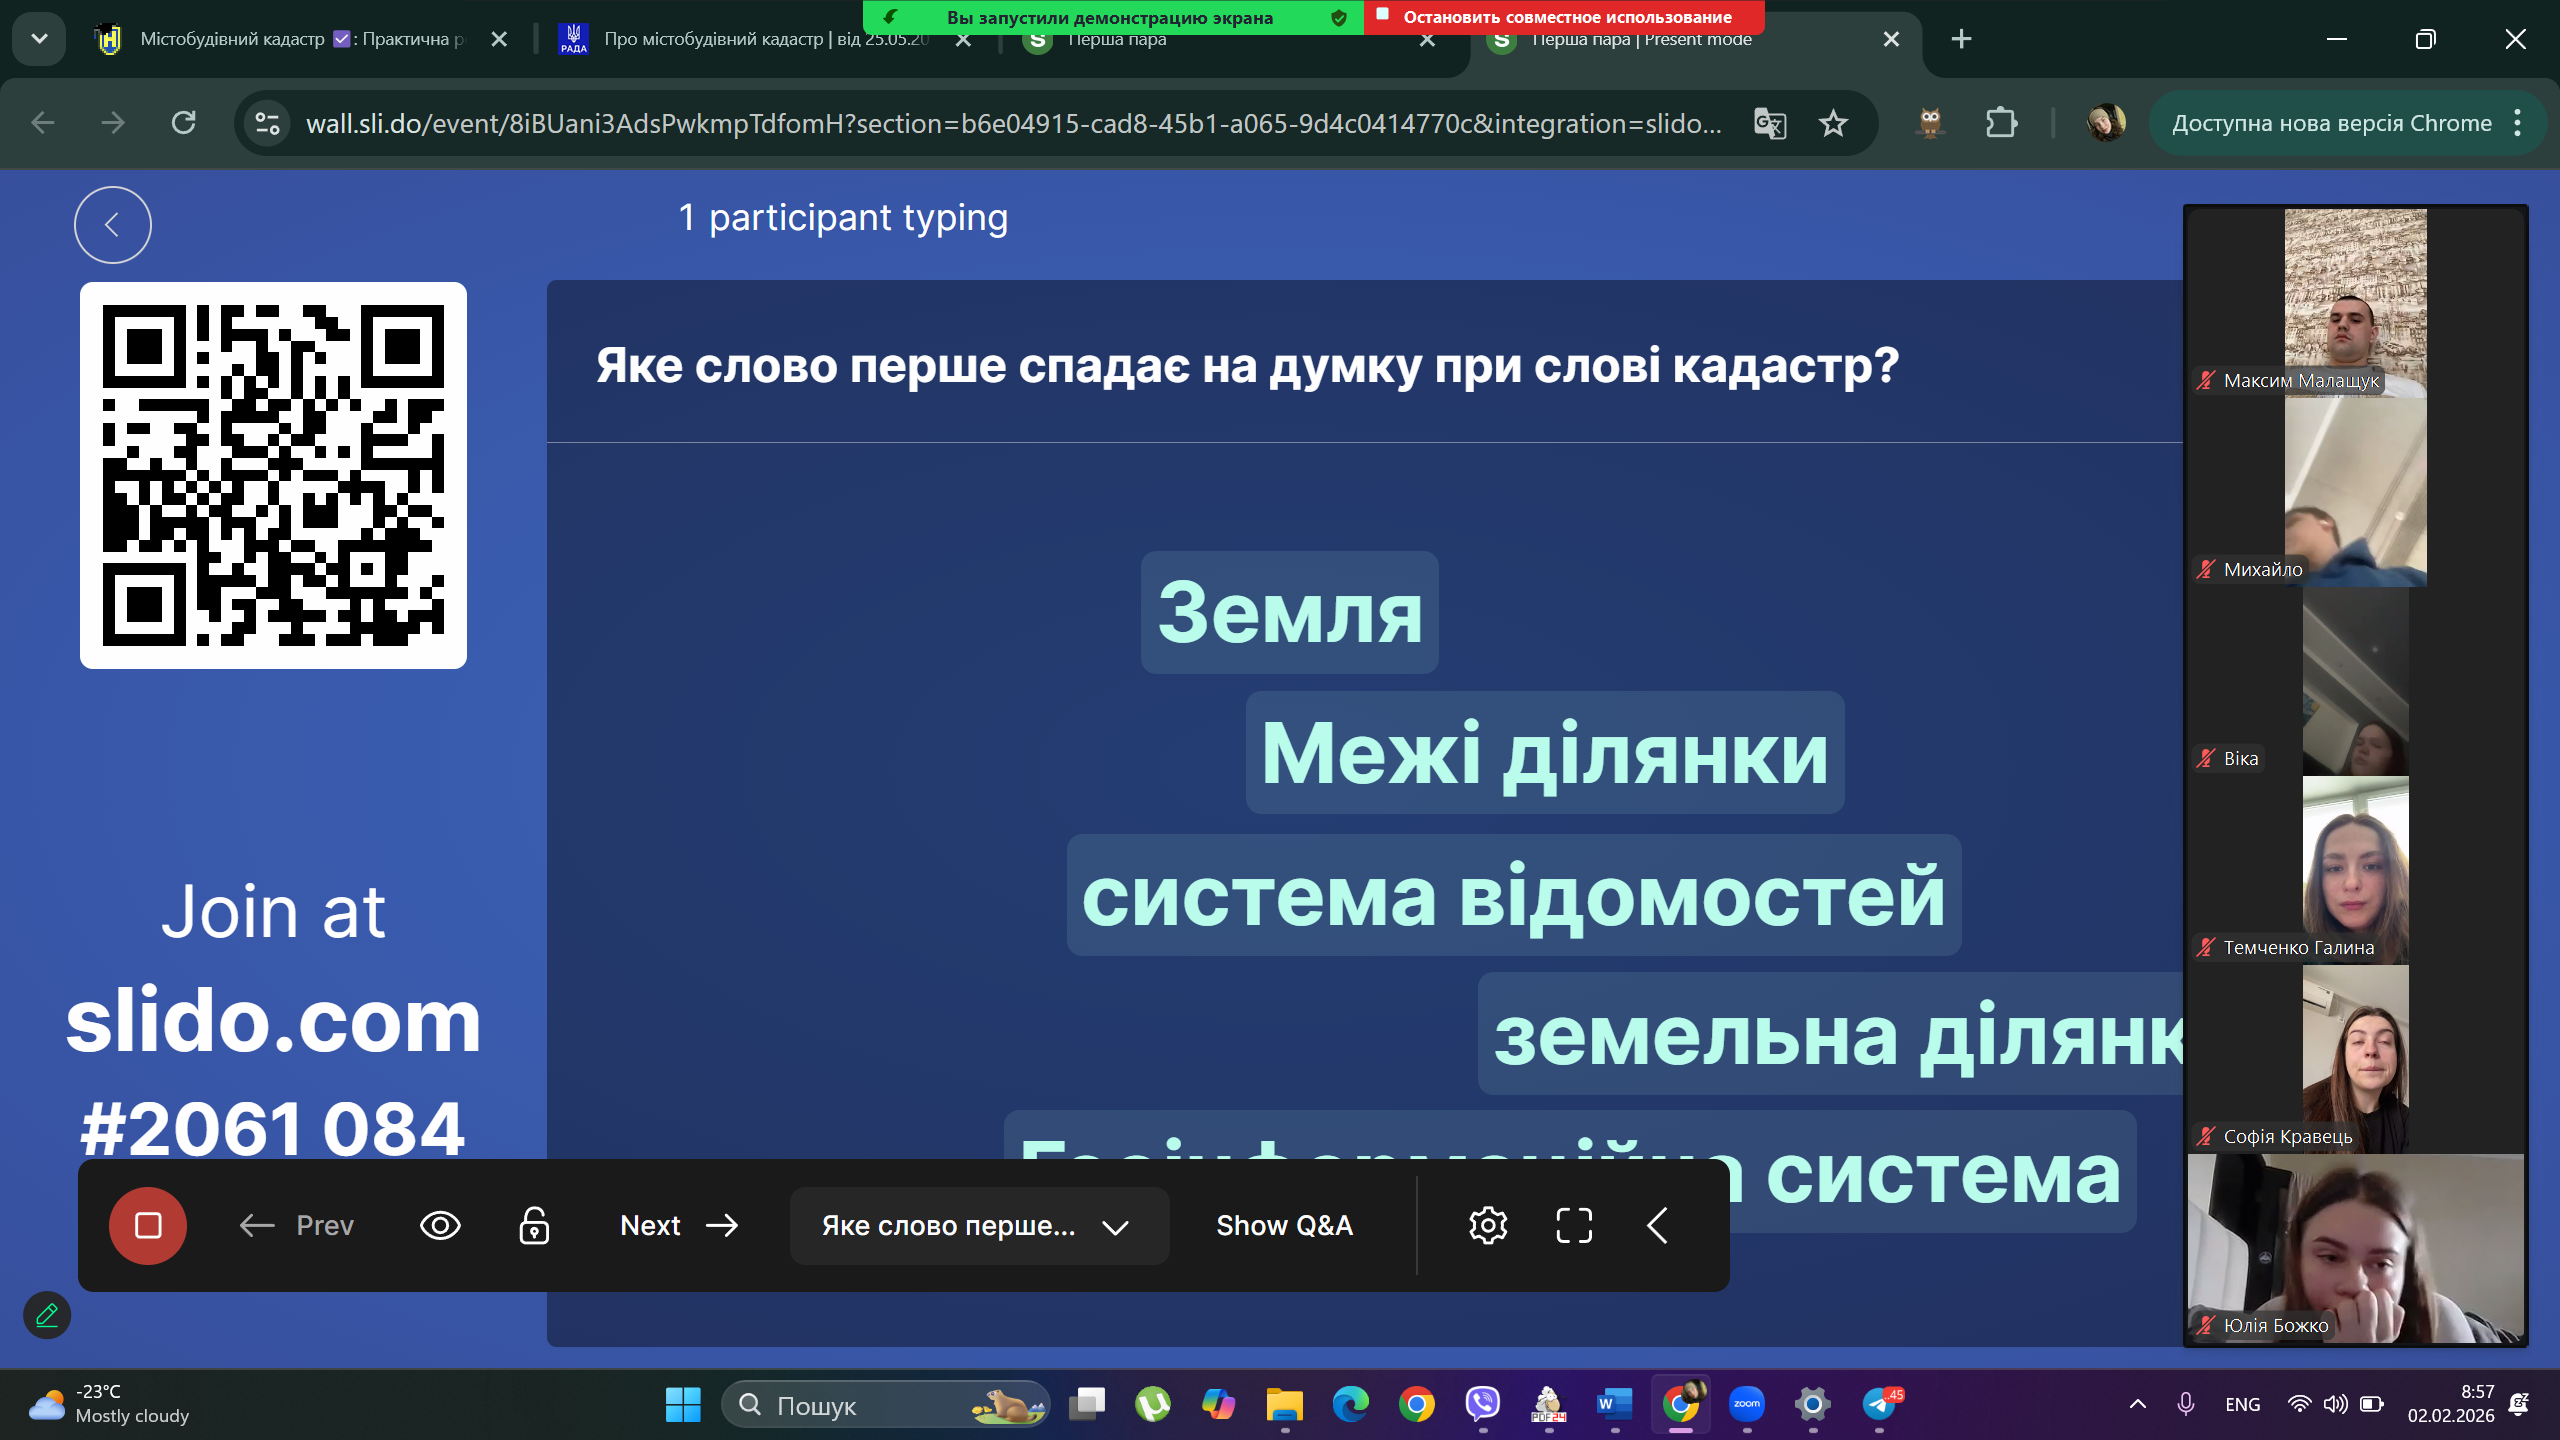
Task: Open Chrome extensions puzzle icon
Action: (2001, 123)
